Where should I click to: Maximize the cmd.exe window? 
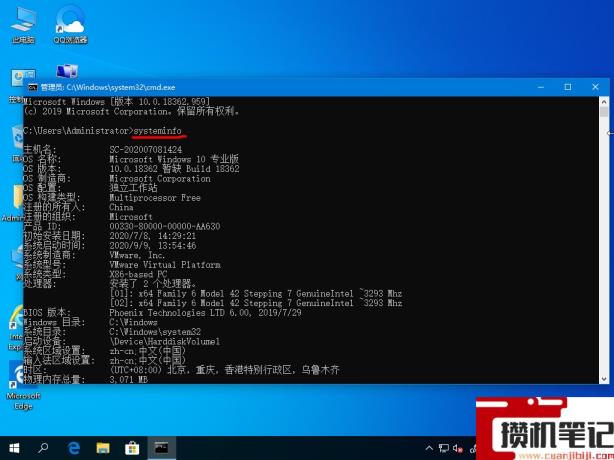[568, 87]
